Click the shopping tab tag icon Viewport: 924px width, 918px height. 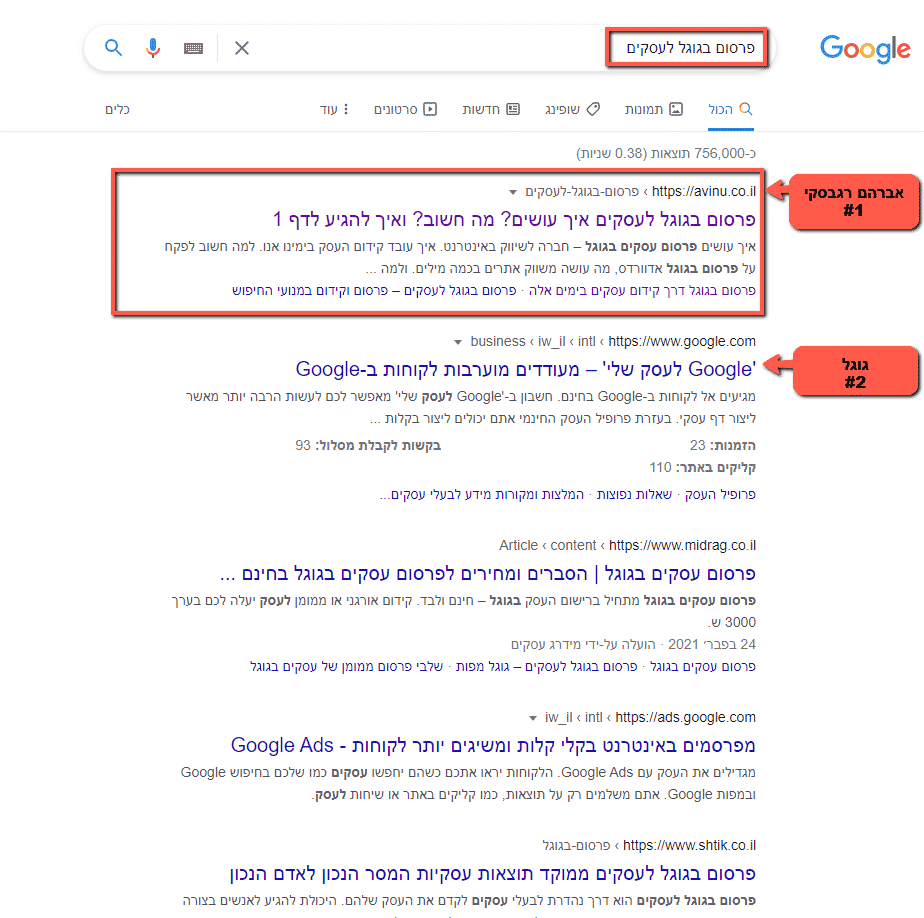click(593, 109)
